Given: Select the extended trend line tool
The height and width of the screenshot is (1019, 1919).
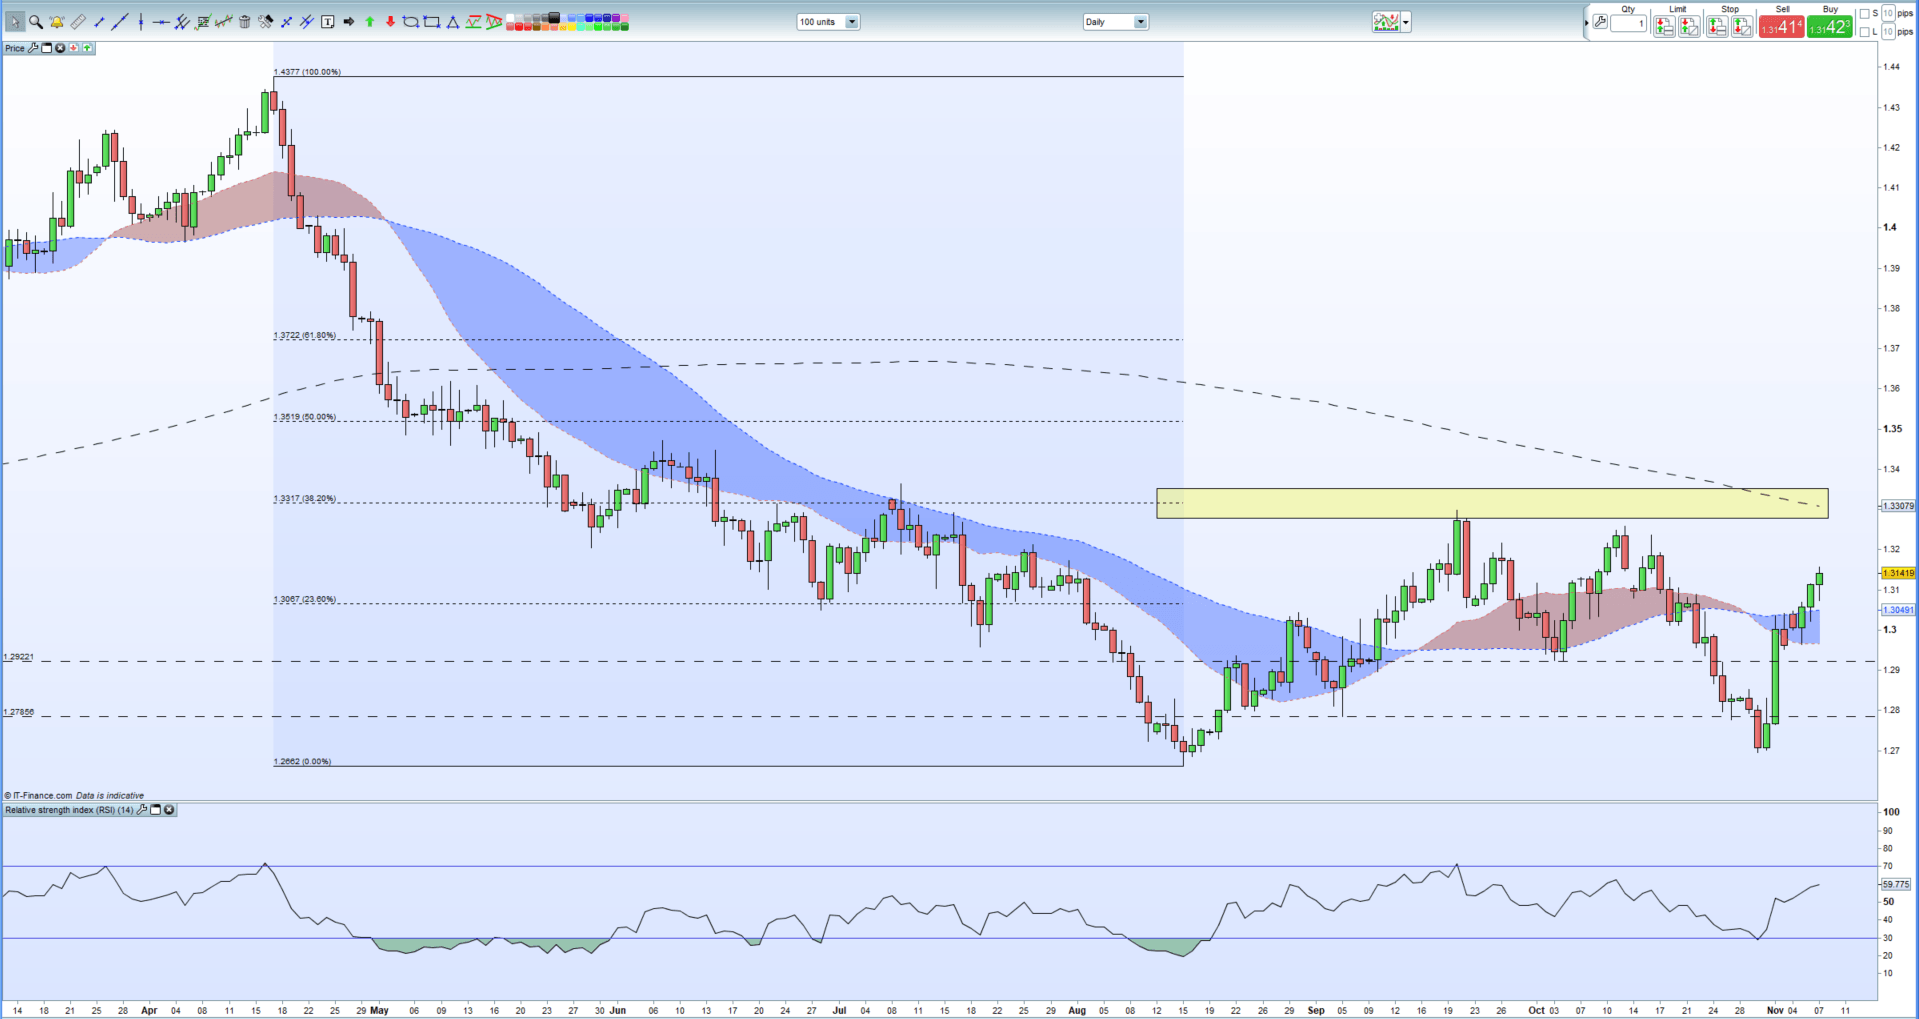Looking at the screenshot, I should pyautogui.click(x=120, y=22).
